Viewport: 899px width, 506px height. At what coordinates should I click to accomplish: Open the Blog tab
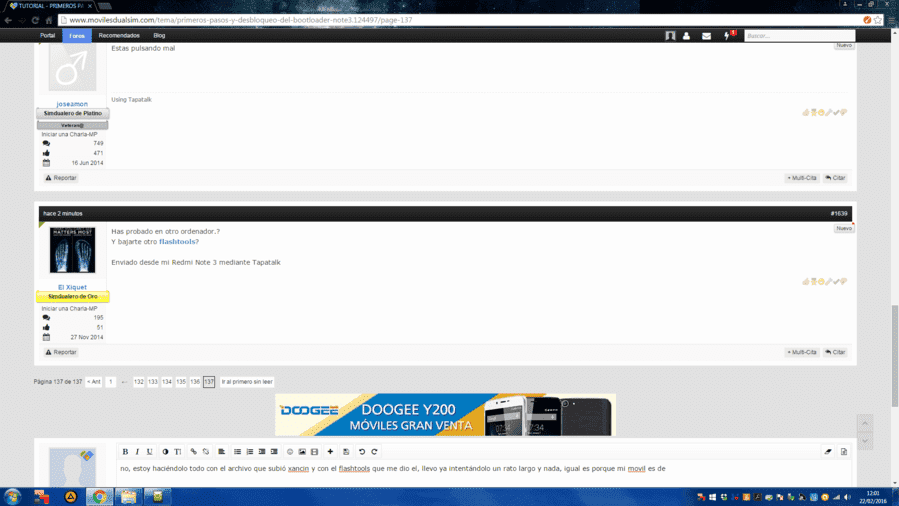pos(159,36)
